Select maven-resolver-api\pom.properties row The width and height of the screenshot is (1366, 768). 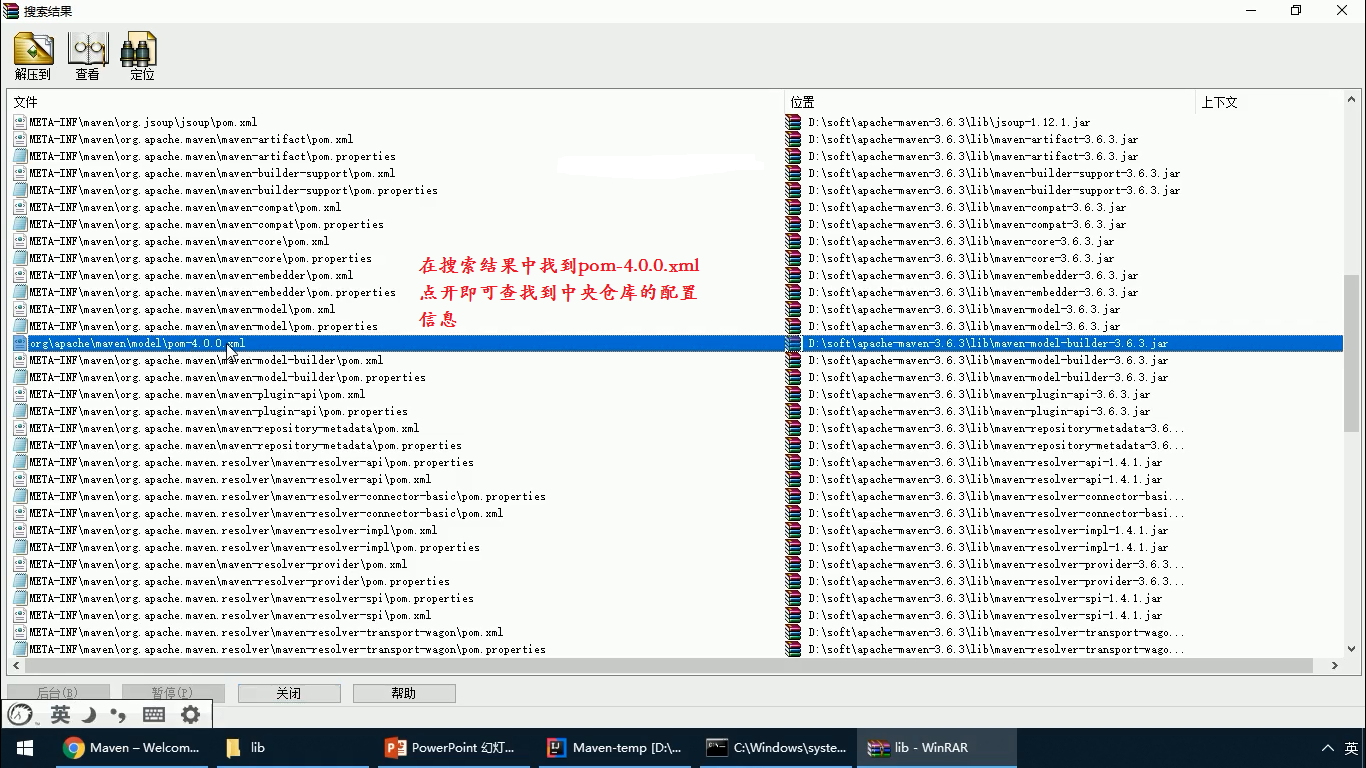(x=676, y=462)
